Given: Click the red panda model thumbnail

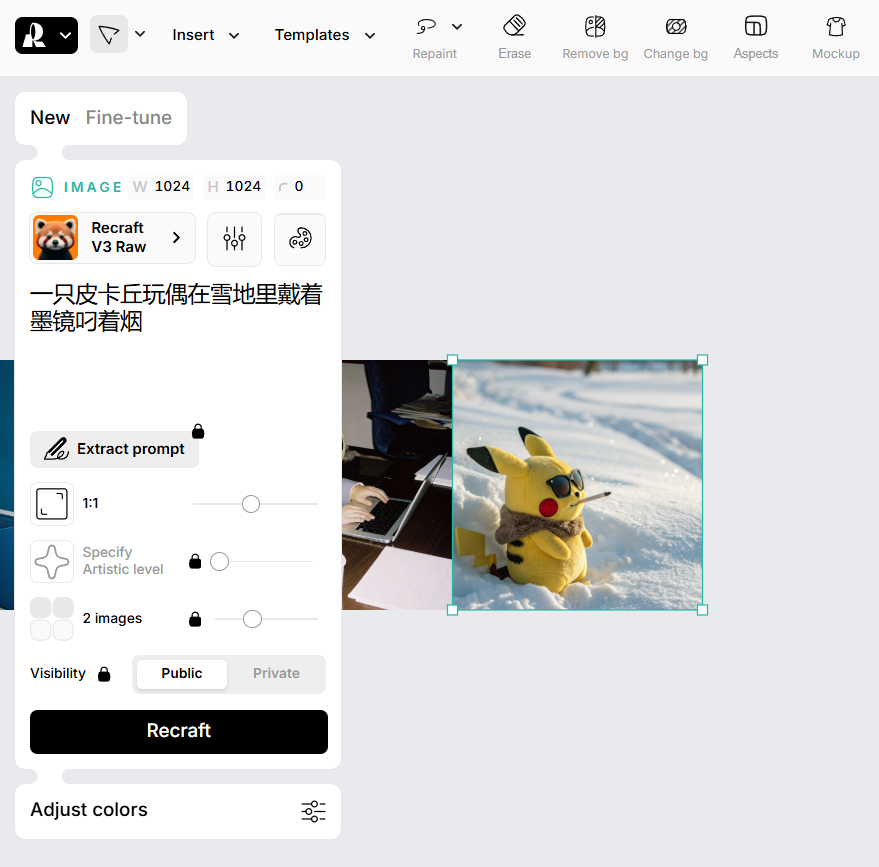Looking at the screenshot, I should (55, 238).
